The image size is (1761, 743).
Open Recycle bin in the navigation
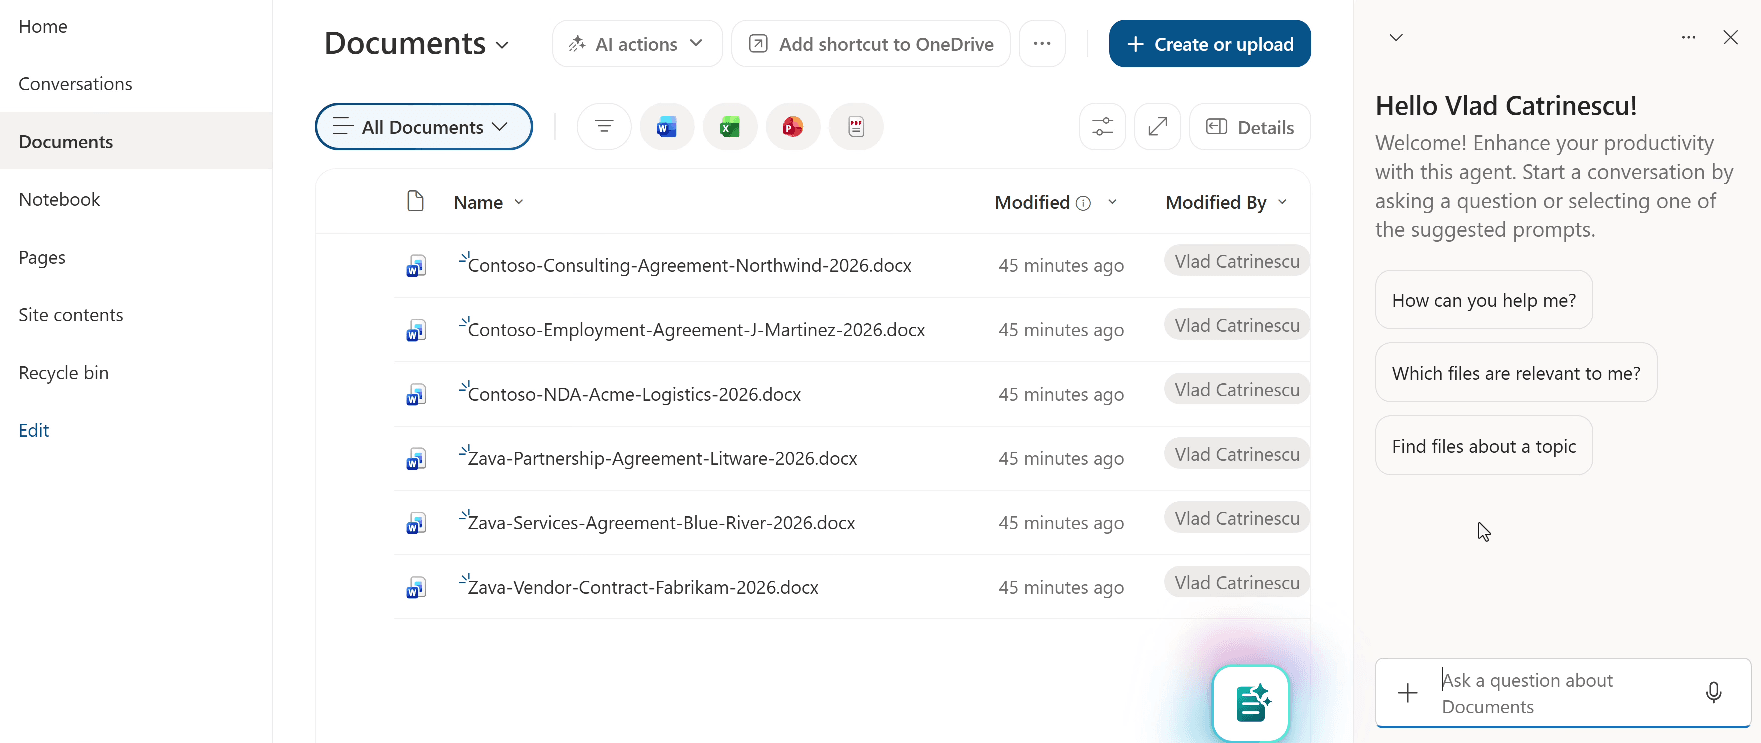tap(63, 373)
